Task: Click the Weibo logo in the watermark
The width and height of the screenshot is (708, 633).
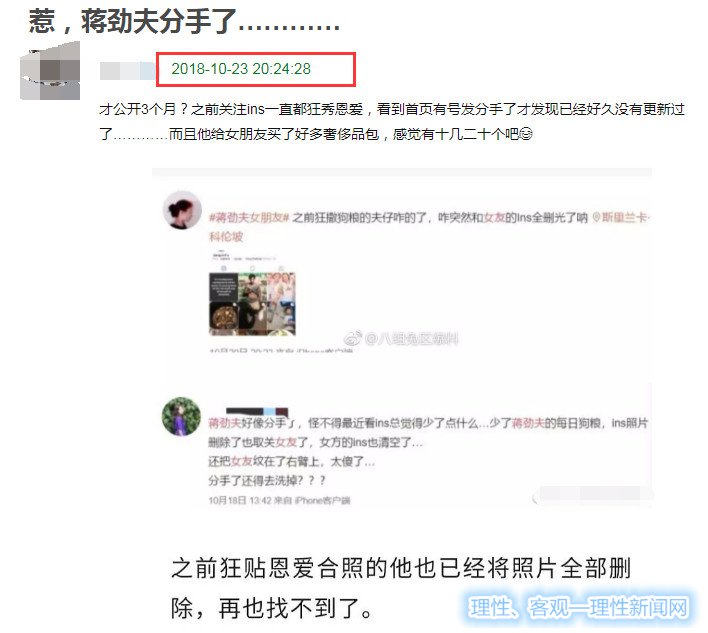Action: (353, 338)
